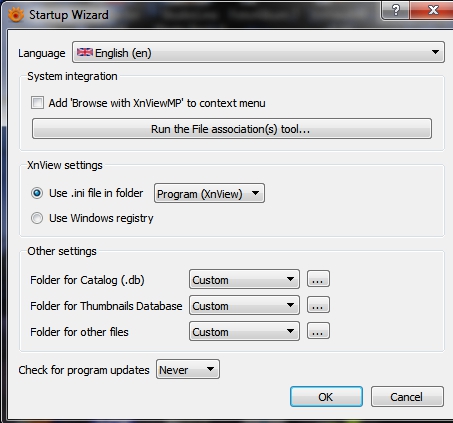Click the XnView logo icon in title bar
This screenshot has height=423, width=453.
tap(16, 15)
